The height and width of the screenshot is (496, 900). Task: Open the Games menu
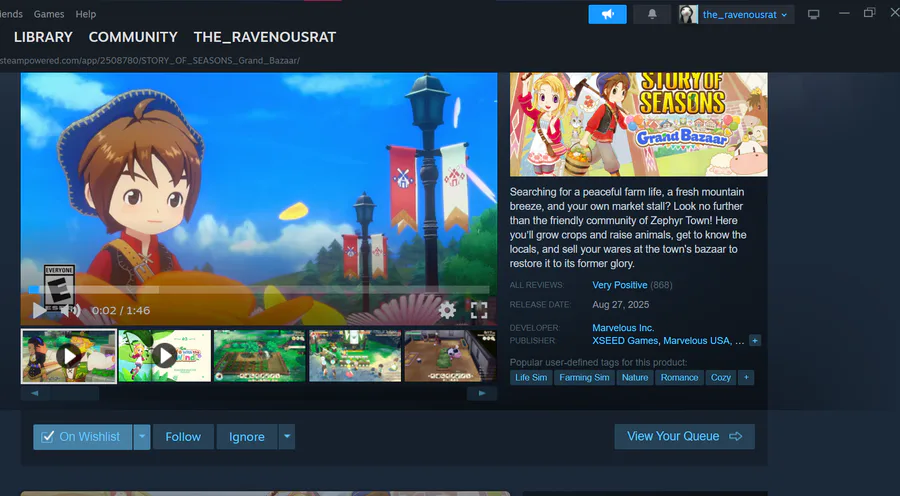click(49, 14)
